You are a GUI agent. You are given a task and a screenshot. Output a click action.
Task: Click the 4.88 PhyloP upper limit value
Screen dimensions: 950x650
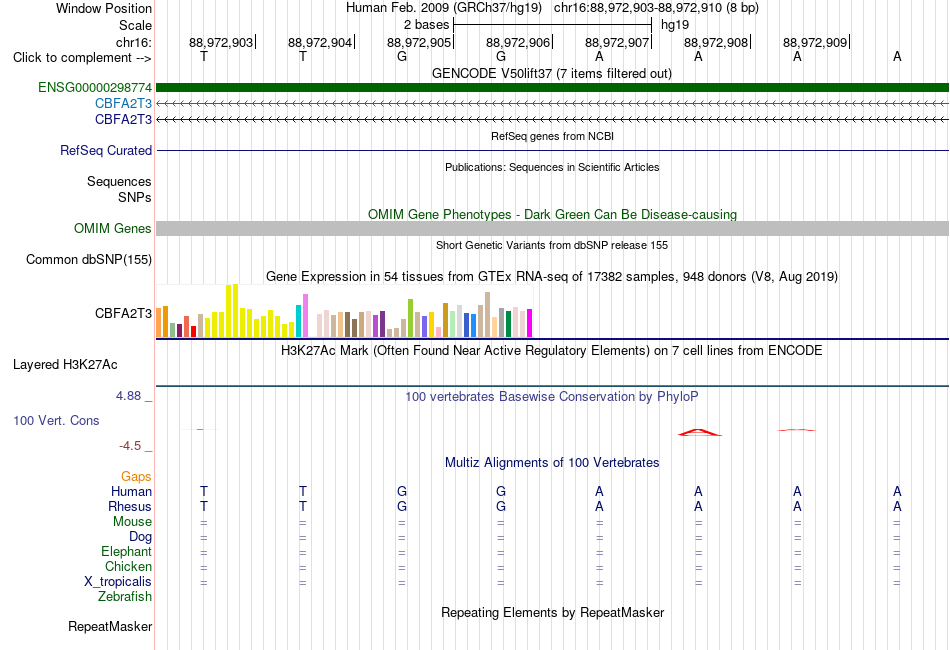128,396
